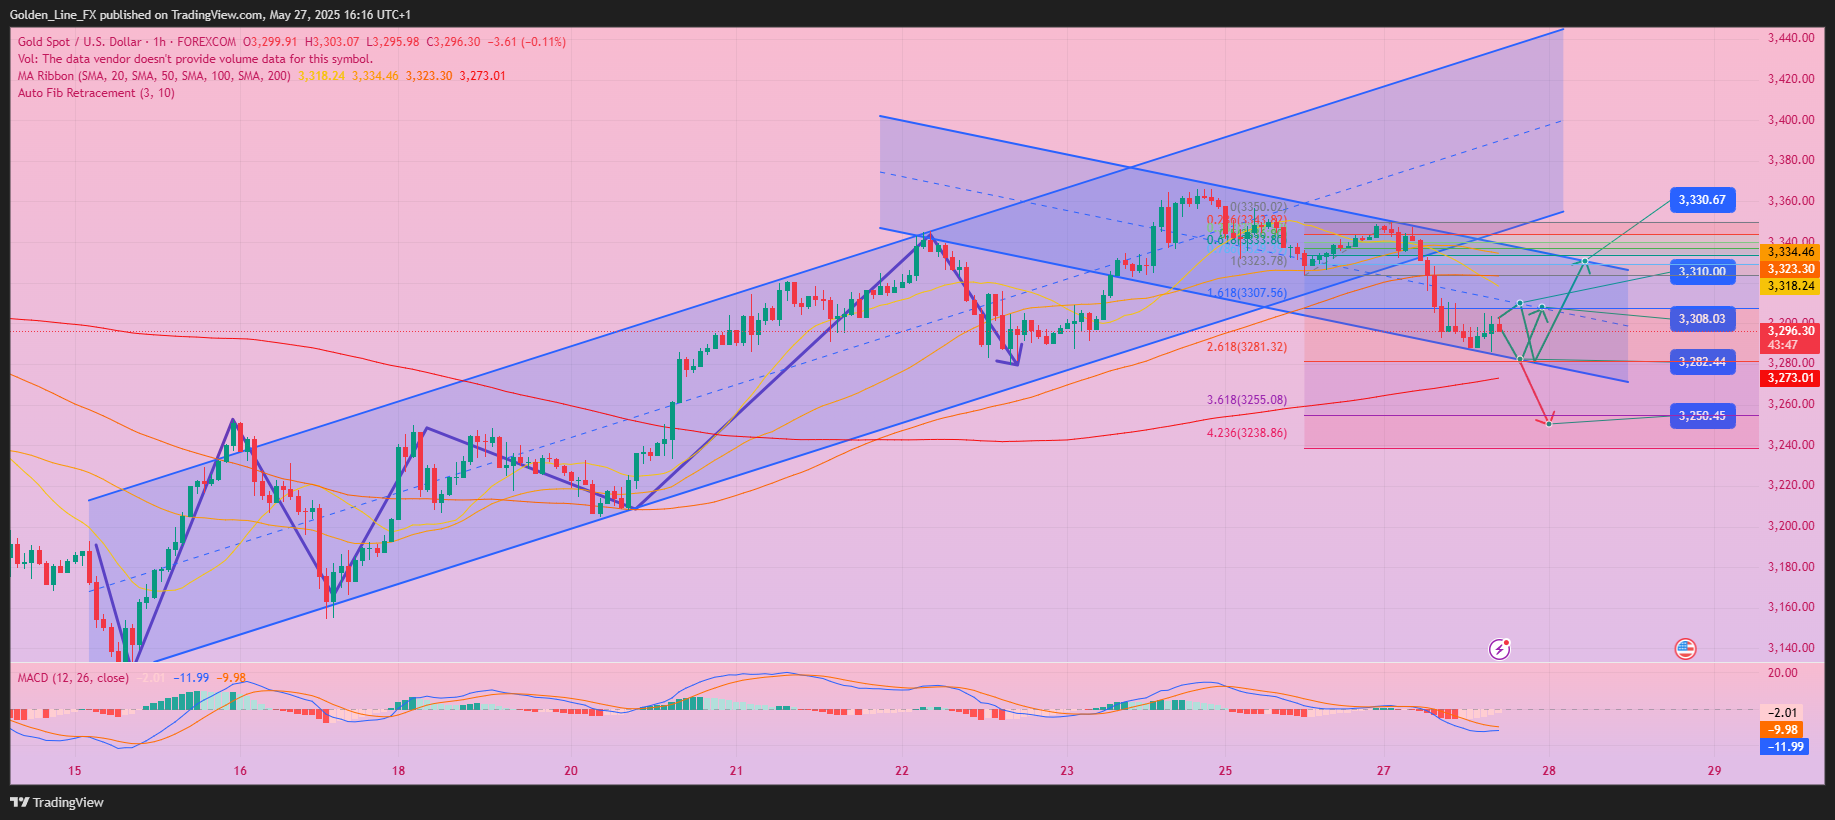Screen dimensions: 1835x820
Task: Click the 3,400.00 price axis label
Action: click(x=1791, y=120)
